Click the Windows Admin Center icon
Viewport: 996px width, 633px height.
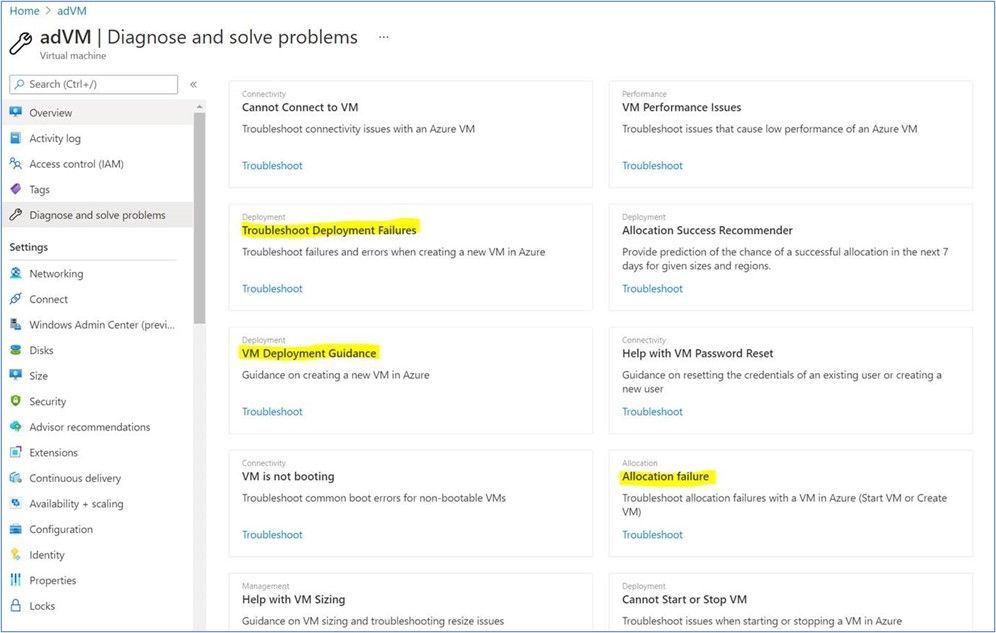[x=16, y=324]
